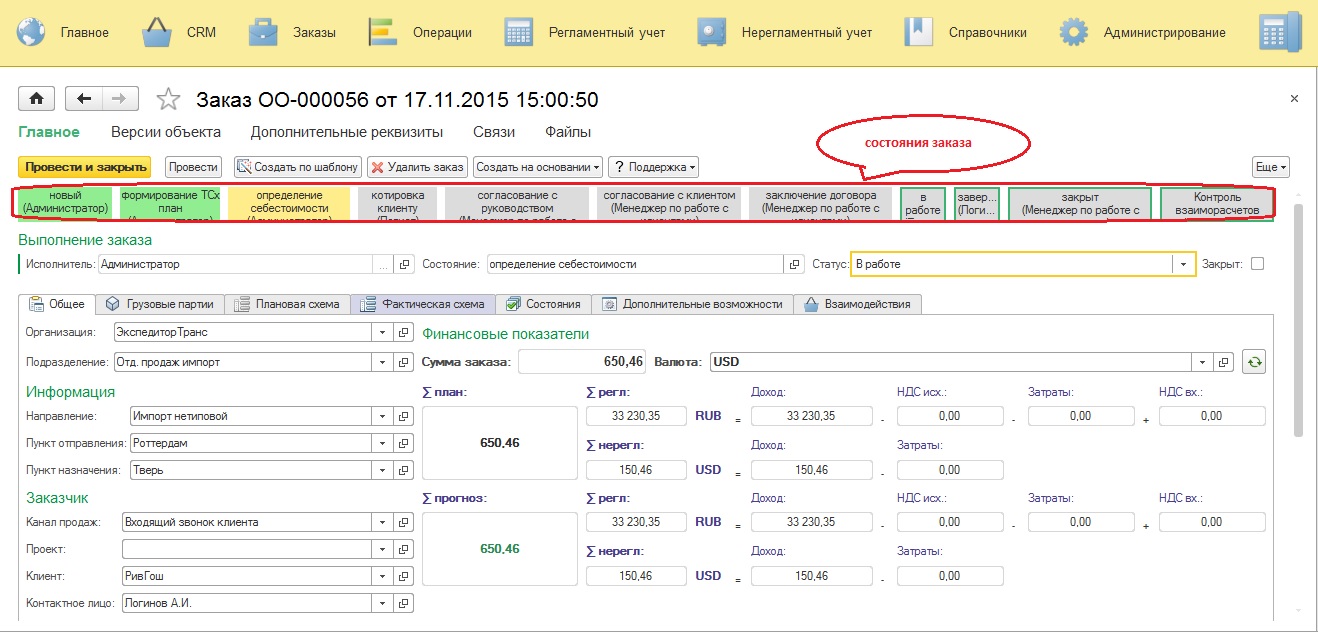Image resolution: width=1318 pixels, height=632 pixels.
Task: Expand the Организация dropdown
Action: [383, 332]
